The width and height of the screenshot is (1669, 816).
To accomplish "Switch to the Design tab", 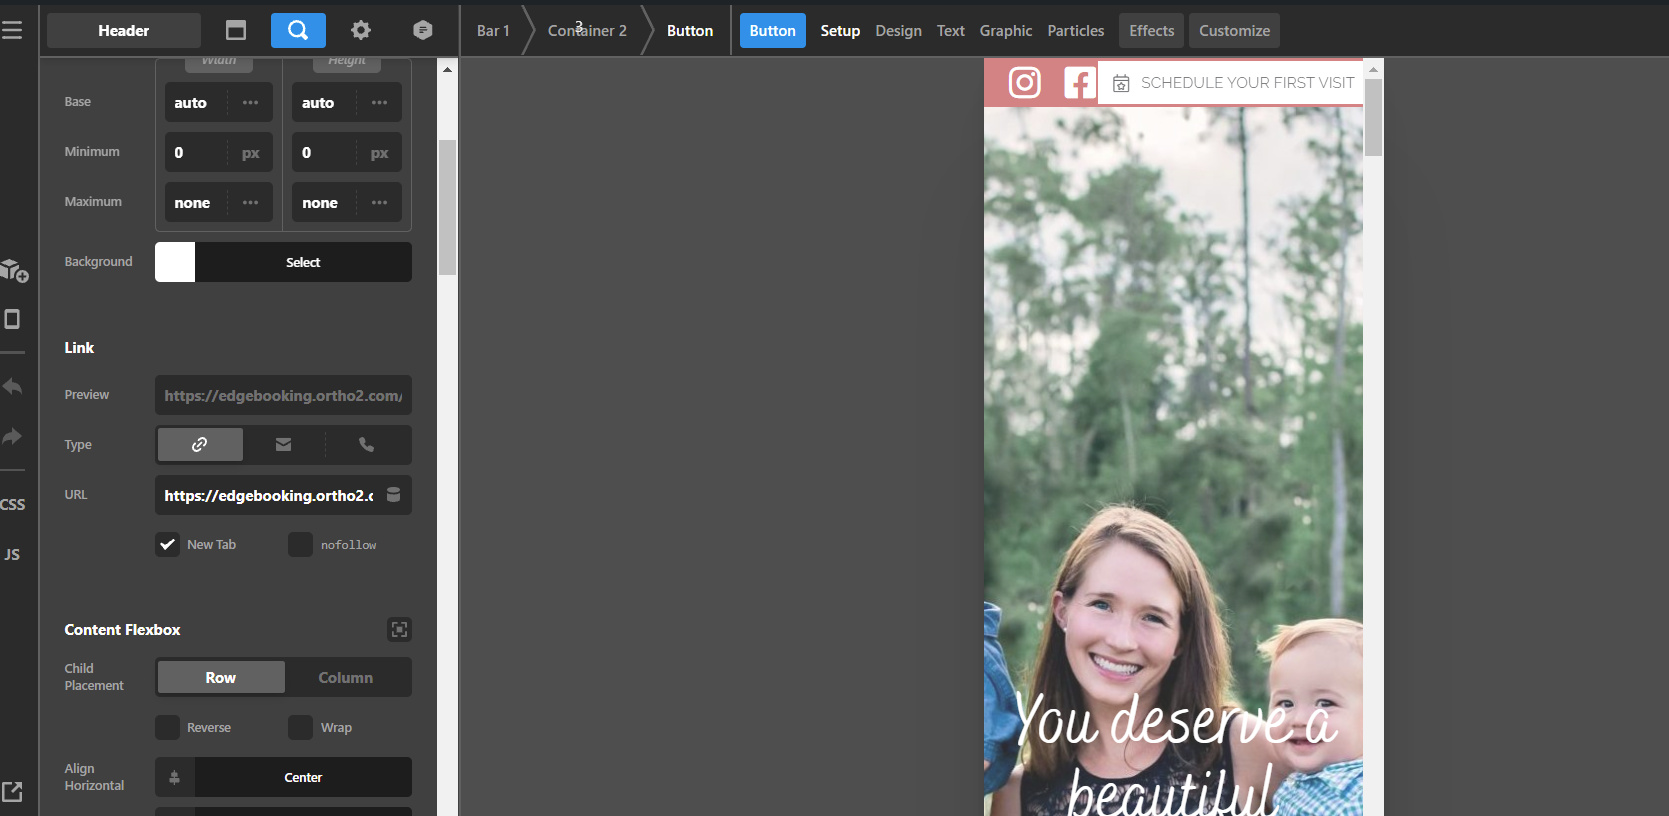I will (898, 31).
